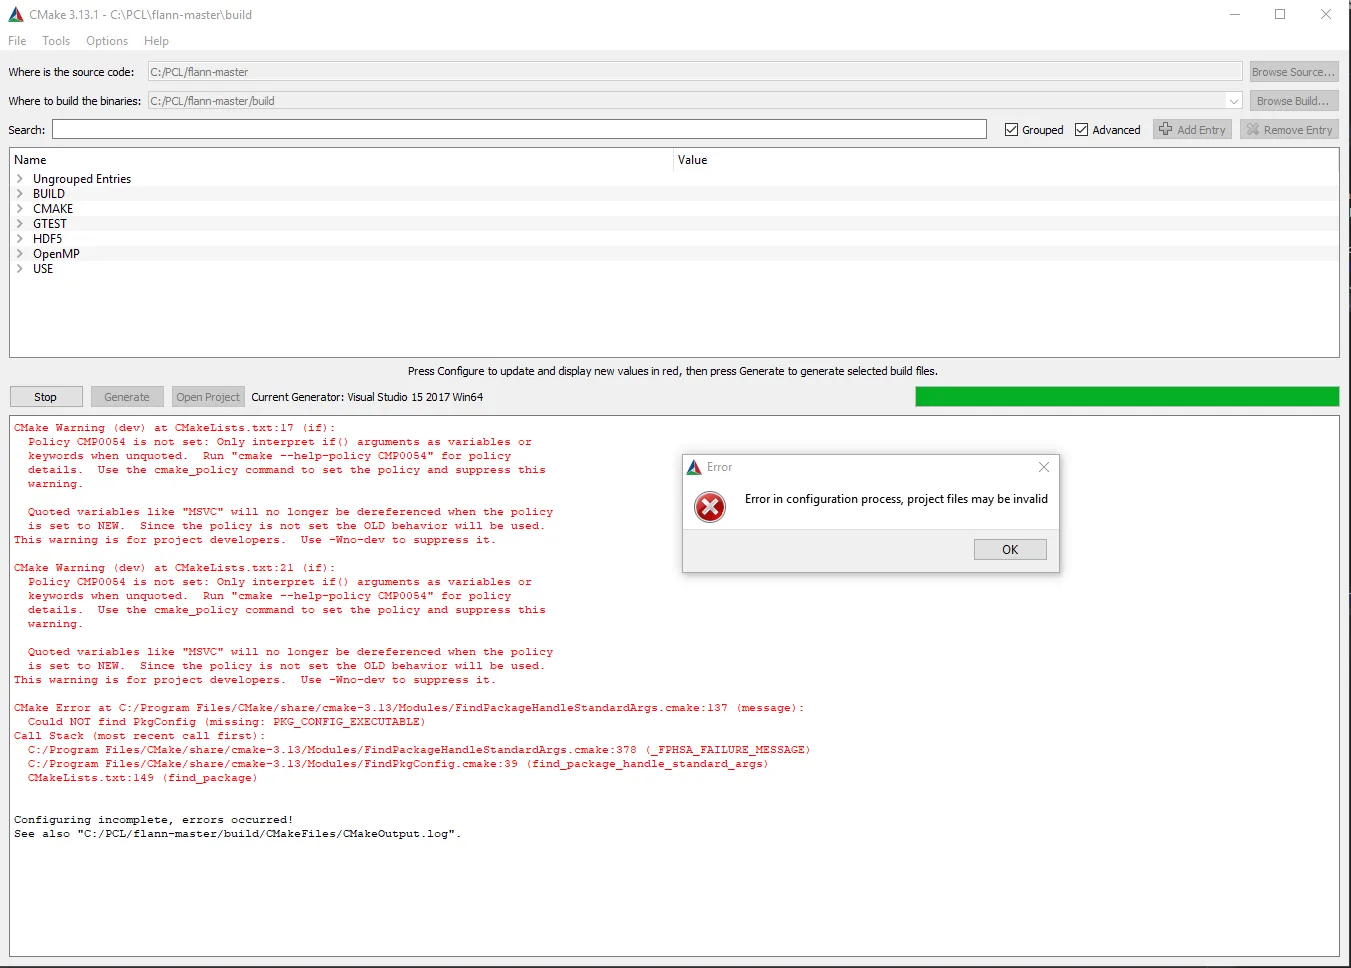Screen dimensions: 1351x968
Task: Click the X icon on Remove Entry
Action: (x=1252, y=129)
